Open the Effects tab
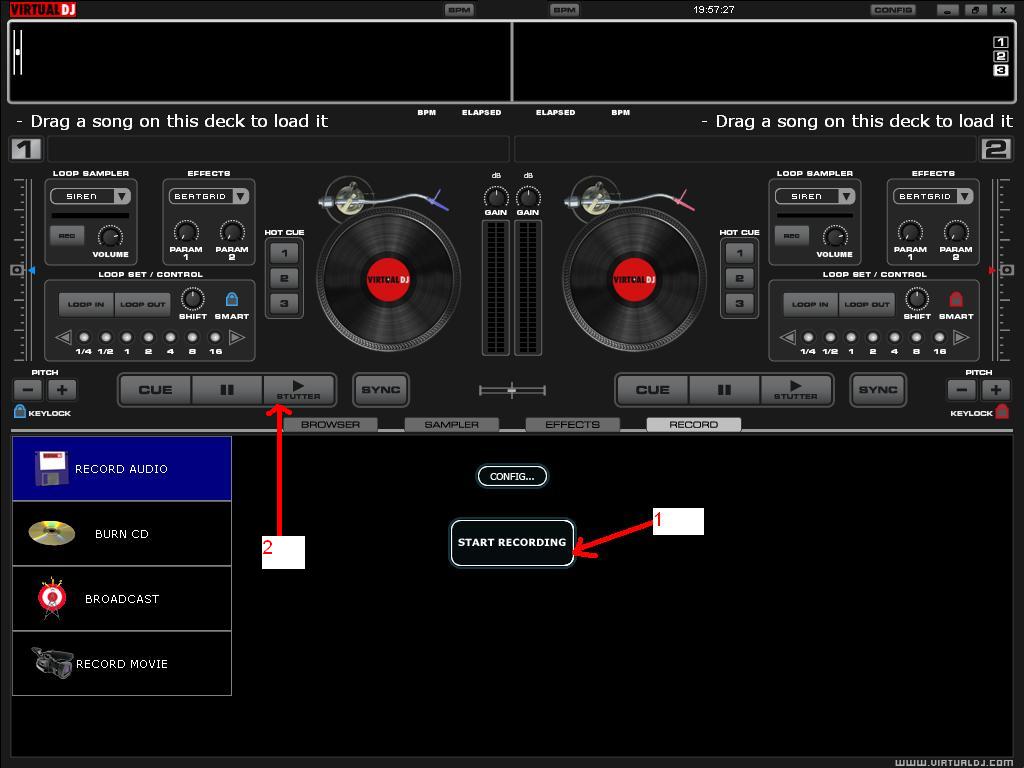 point(573,424)
